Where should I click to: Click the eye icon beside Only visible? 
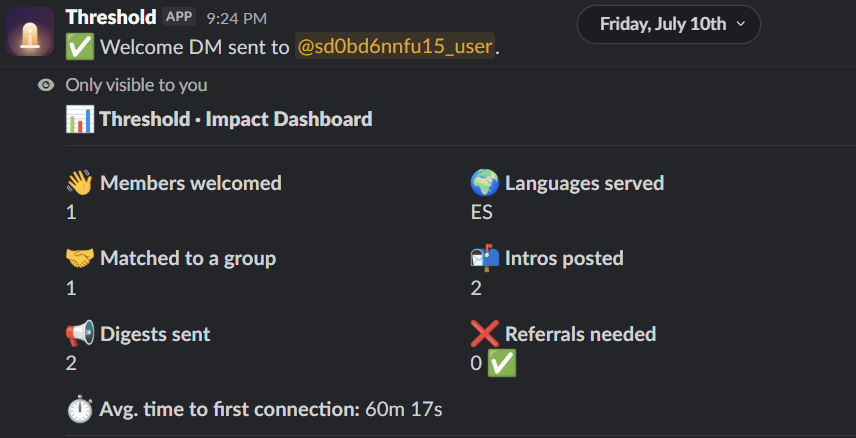pos(46,85)
